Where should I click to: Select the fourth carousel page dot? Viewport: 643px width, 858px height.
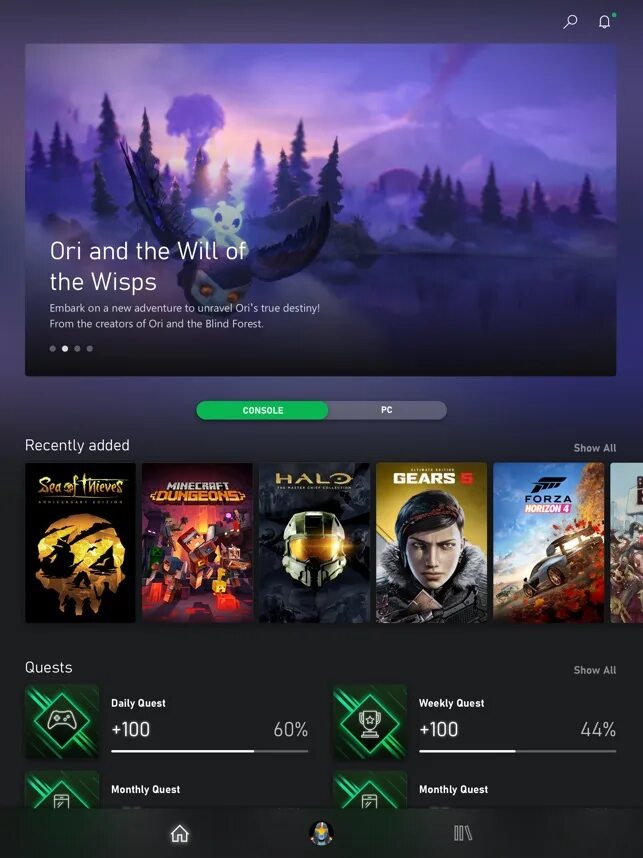coord(90,349)
